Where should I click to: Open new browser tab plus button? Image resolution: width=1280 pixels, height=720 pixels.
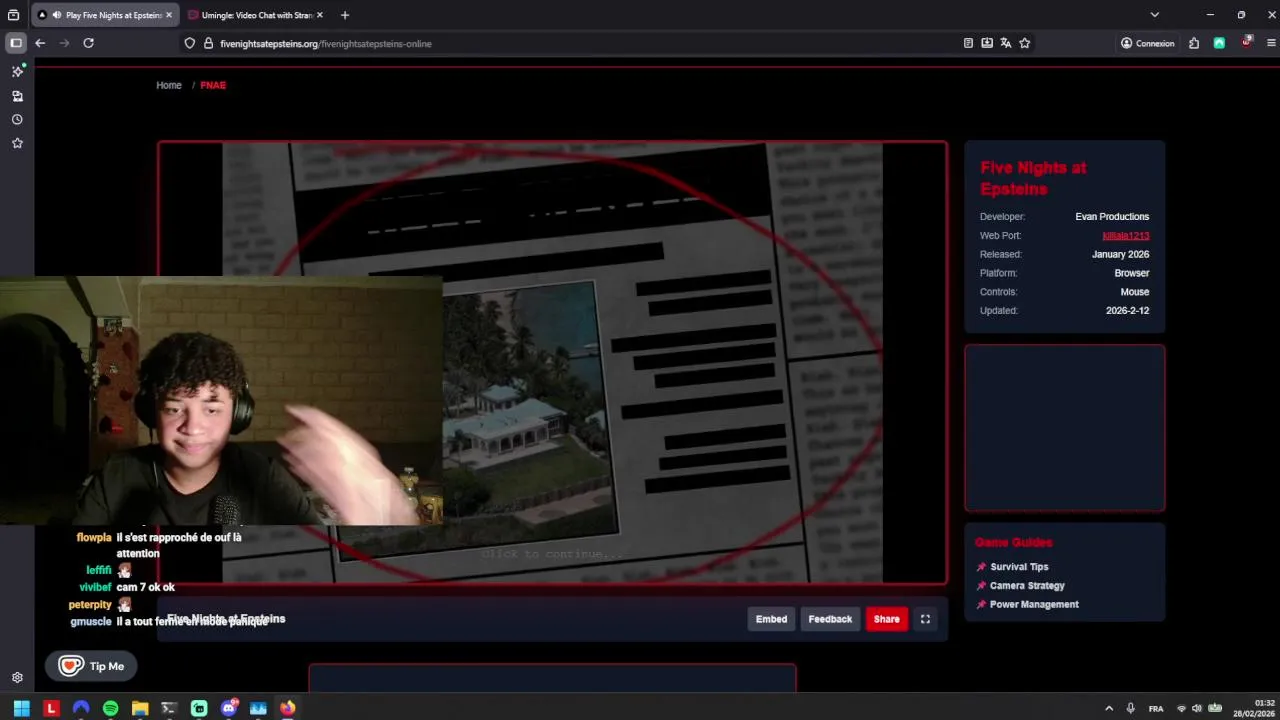pos(345,15)
